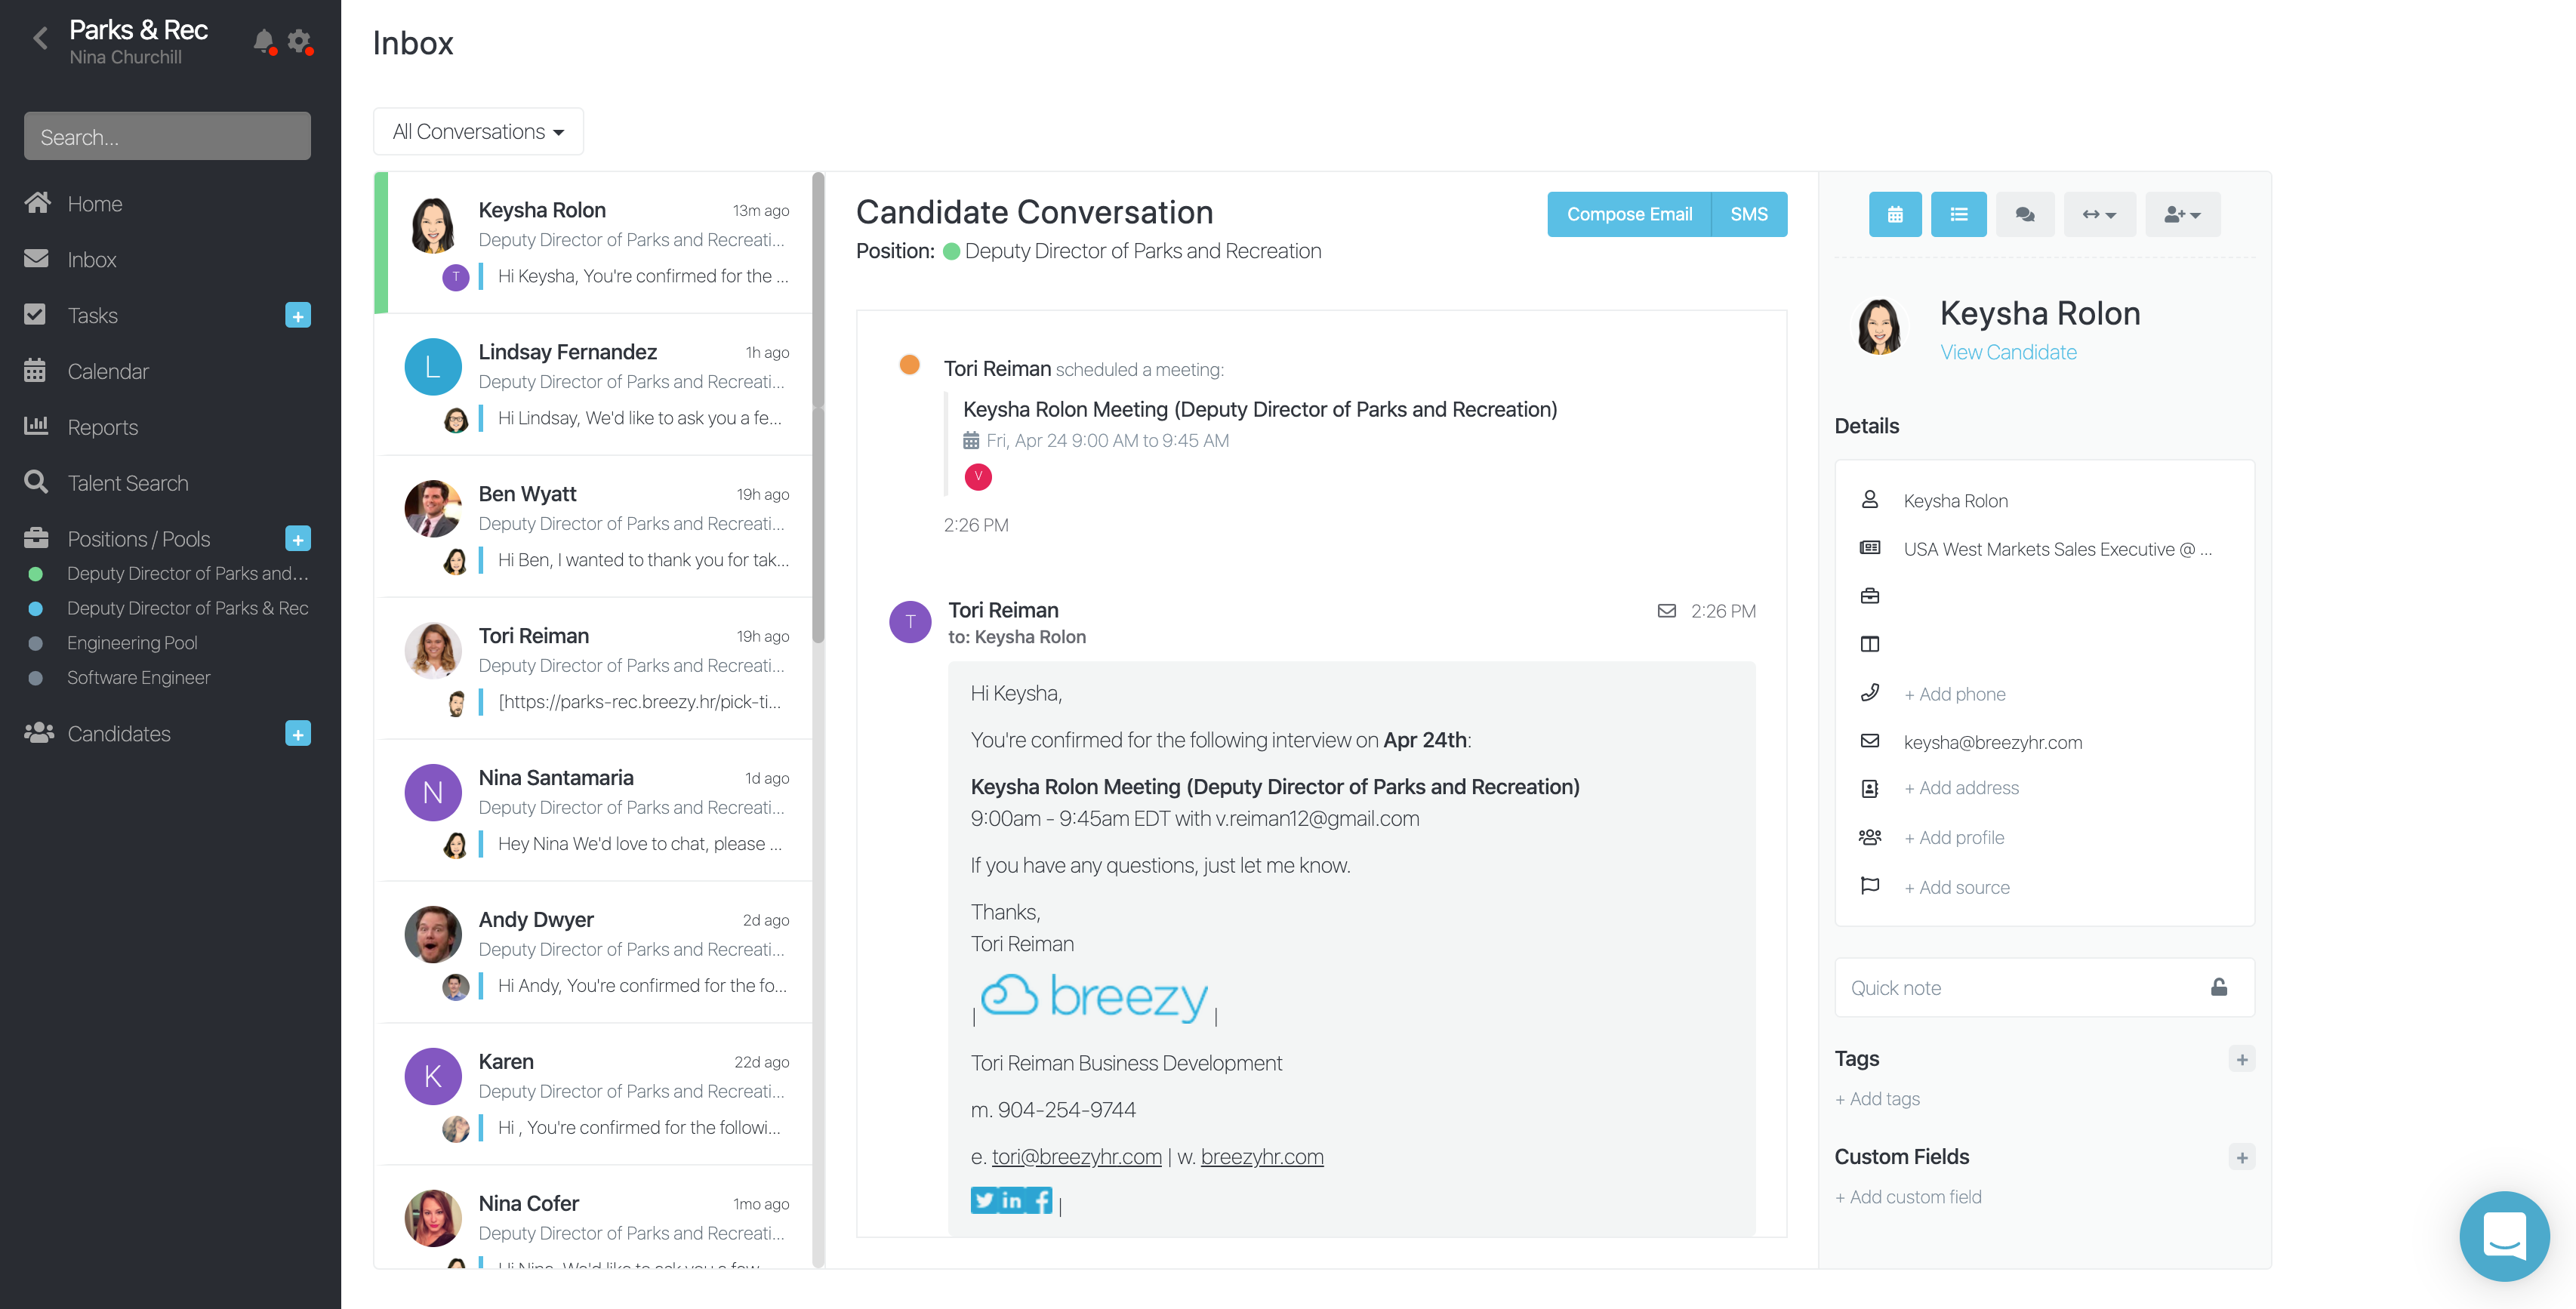Click the add Candidates plus icon

point(297,733)
